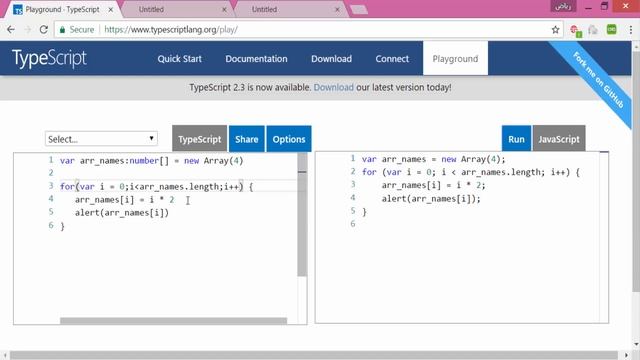Screen dimensions: 640x360
Task: Click the page horizontal scrollbar at bottom
Action: pos(313,355)
